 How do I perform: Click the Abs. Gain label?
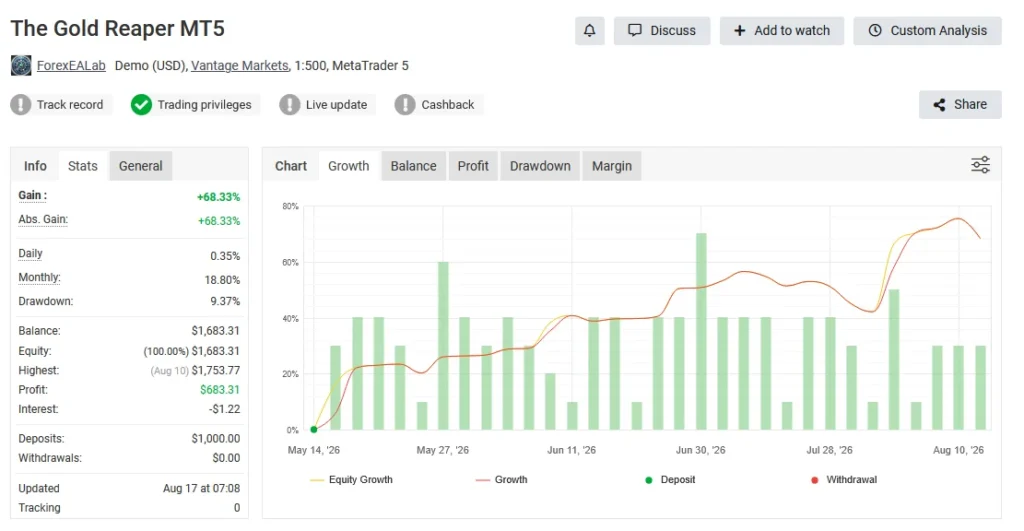pos(43,219)
